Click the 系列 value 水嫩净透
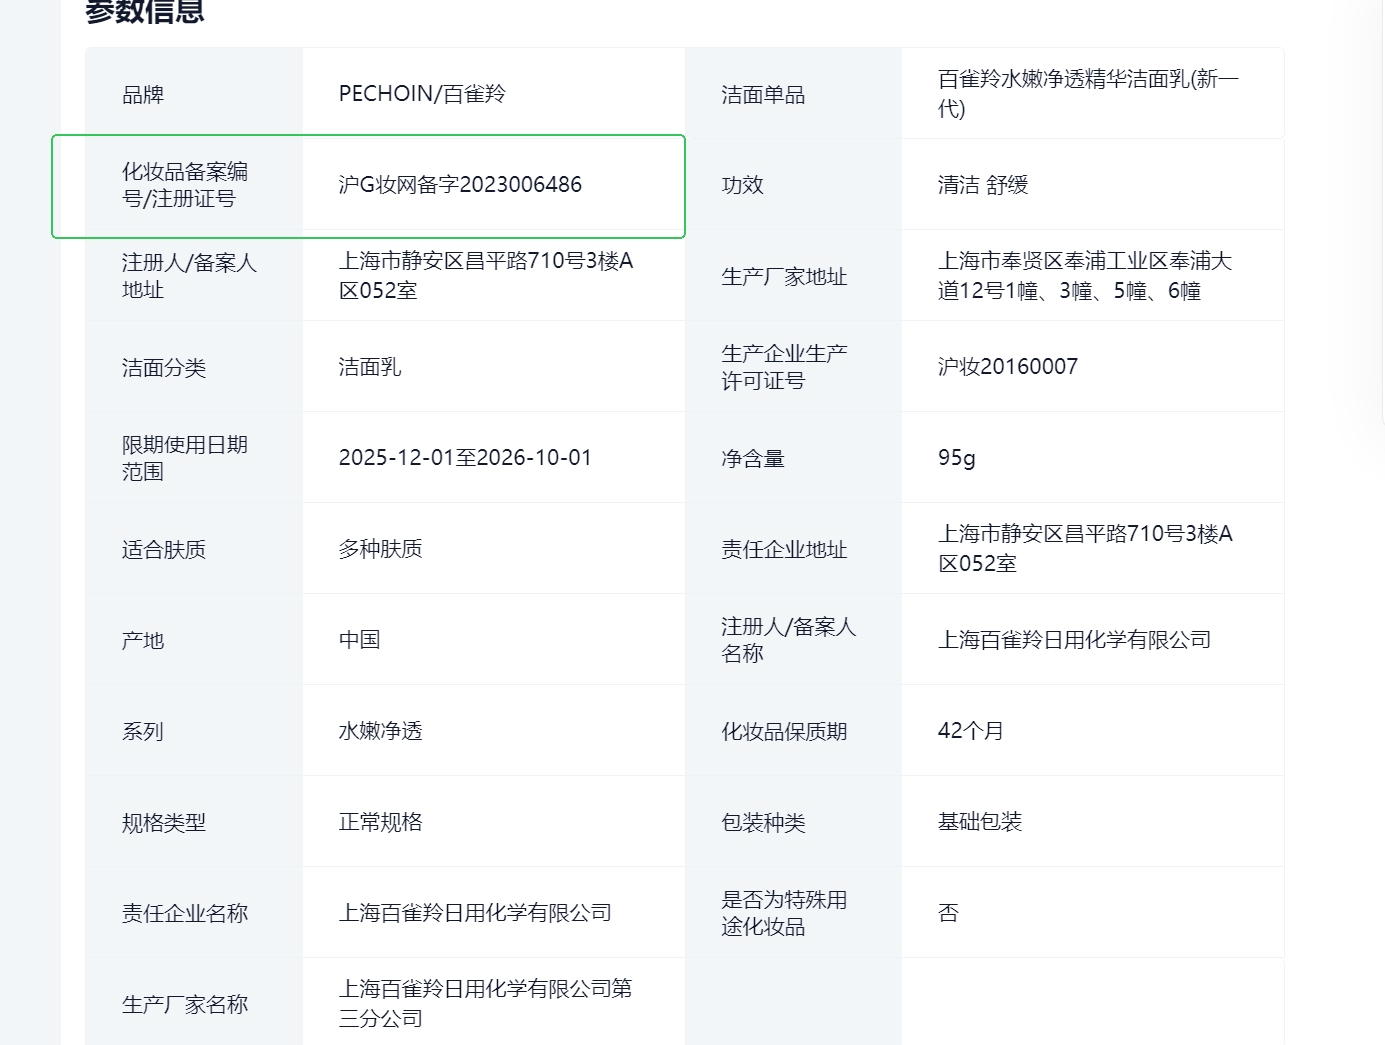 [380, 731]
